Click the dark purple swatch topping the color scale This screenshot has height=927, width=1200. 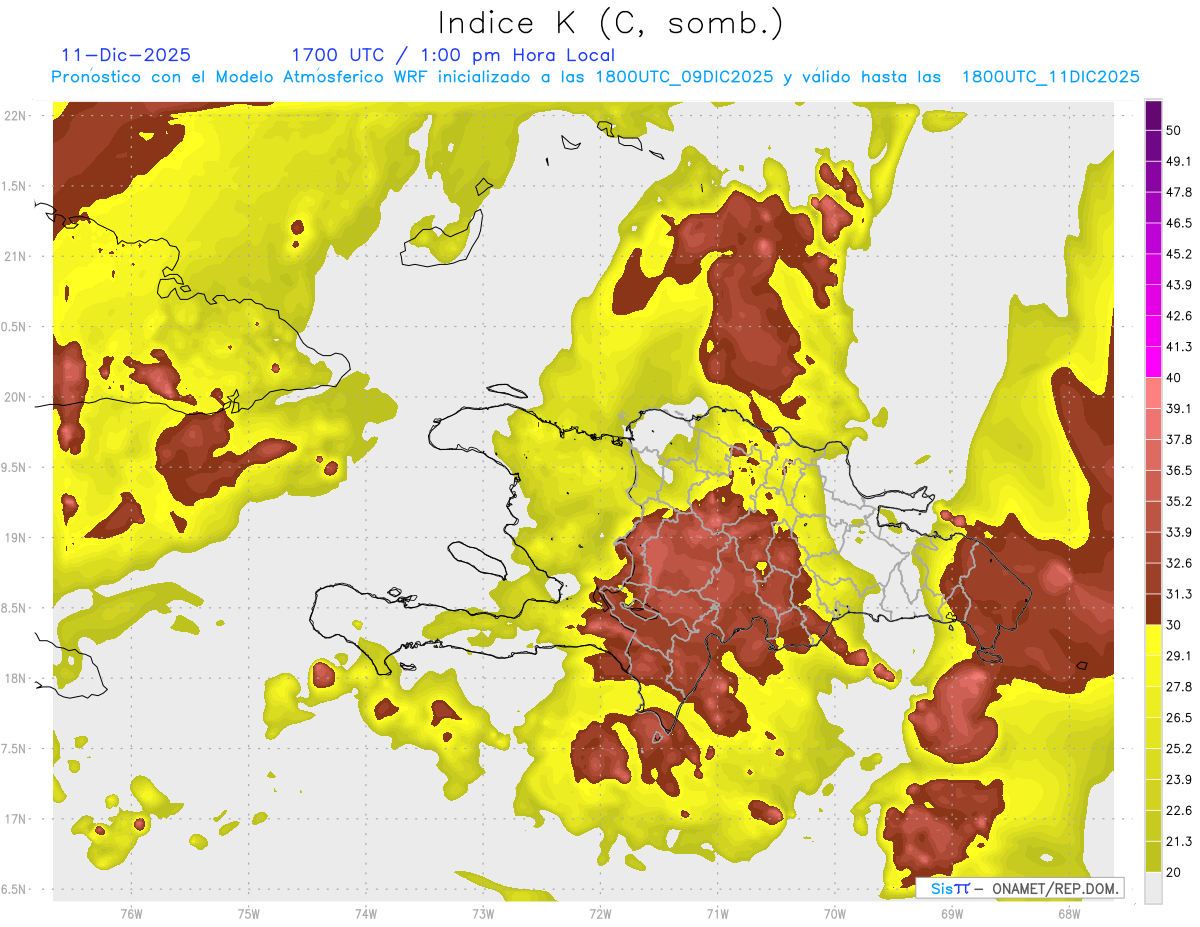(1153, 115)
